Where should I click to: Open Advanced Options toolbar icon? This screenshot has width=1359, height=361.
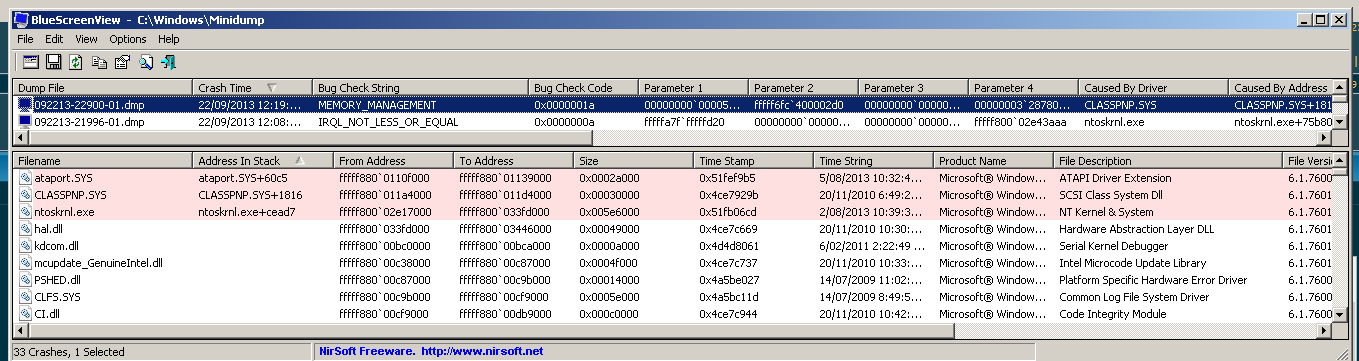tap(31, 62)
